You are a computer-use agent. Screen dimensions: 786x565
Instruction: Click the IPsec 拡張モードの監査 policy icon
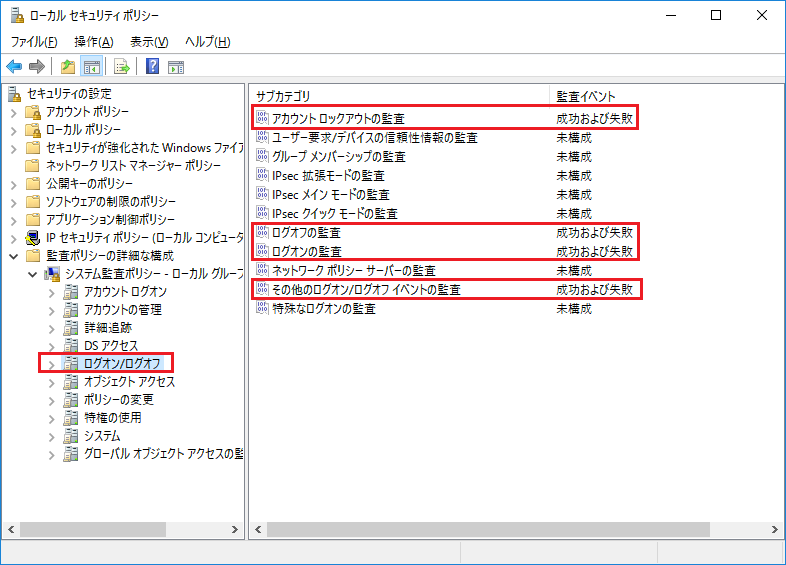(x=262, y=175)
